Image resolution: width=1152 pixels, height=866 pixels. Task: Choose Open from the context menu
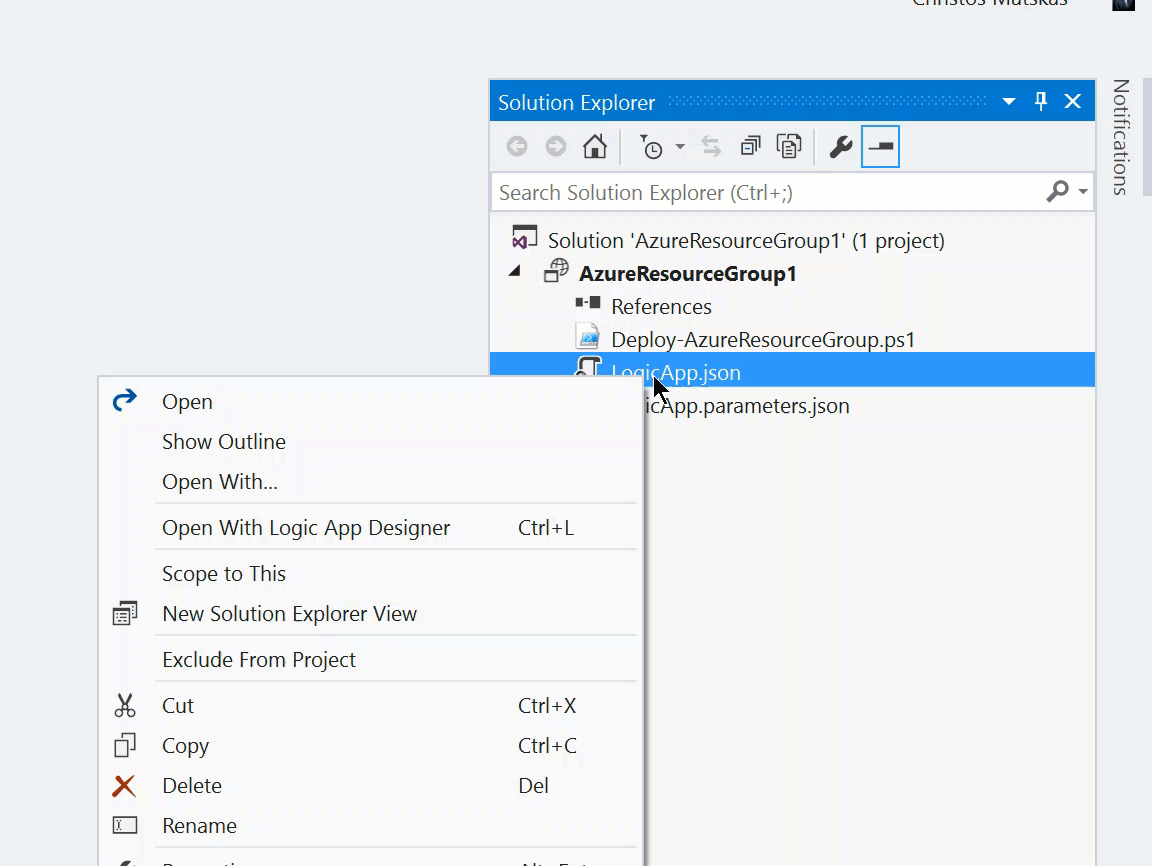tap(371, 402)
